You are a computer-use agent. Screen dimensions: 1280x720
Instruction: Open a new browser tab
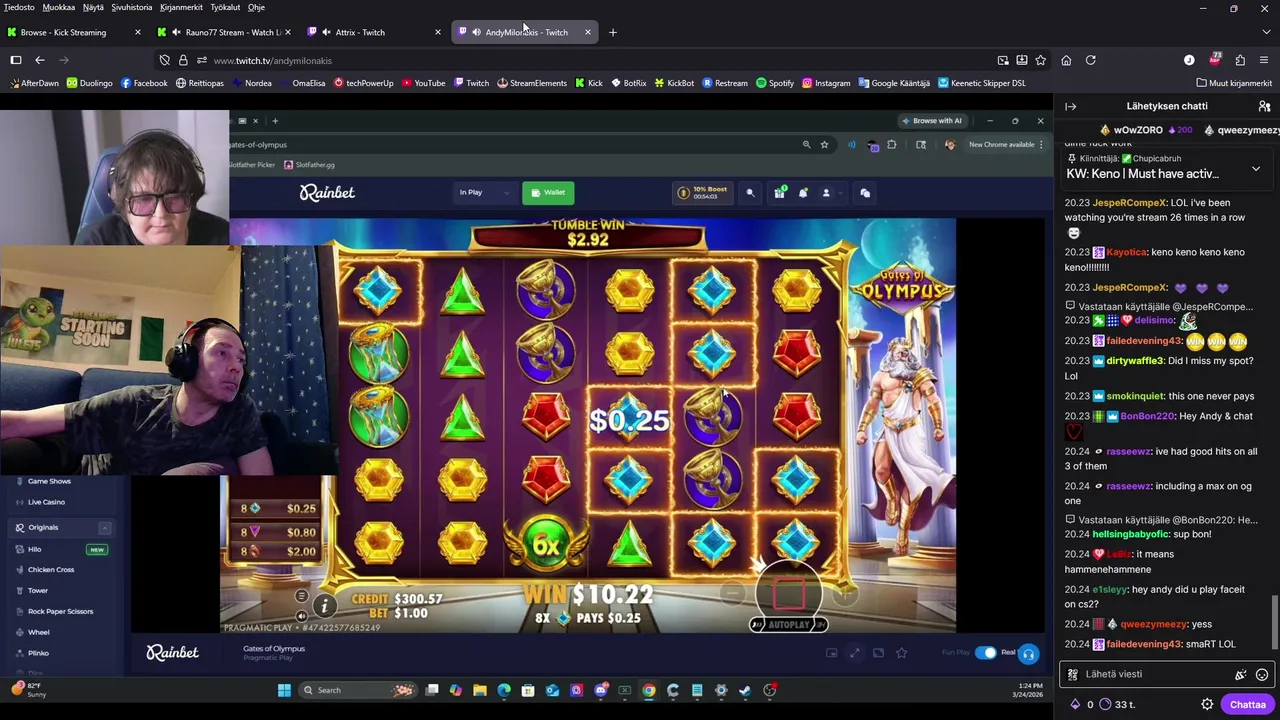click(x=613, y=32)
